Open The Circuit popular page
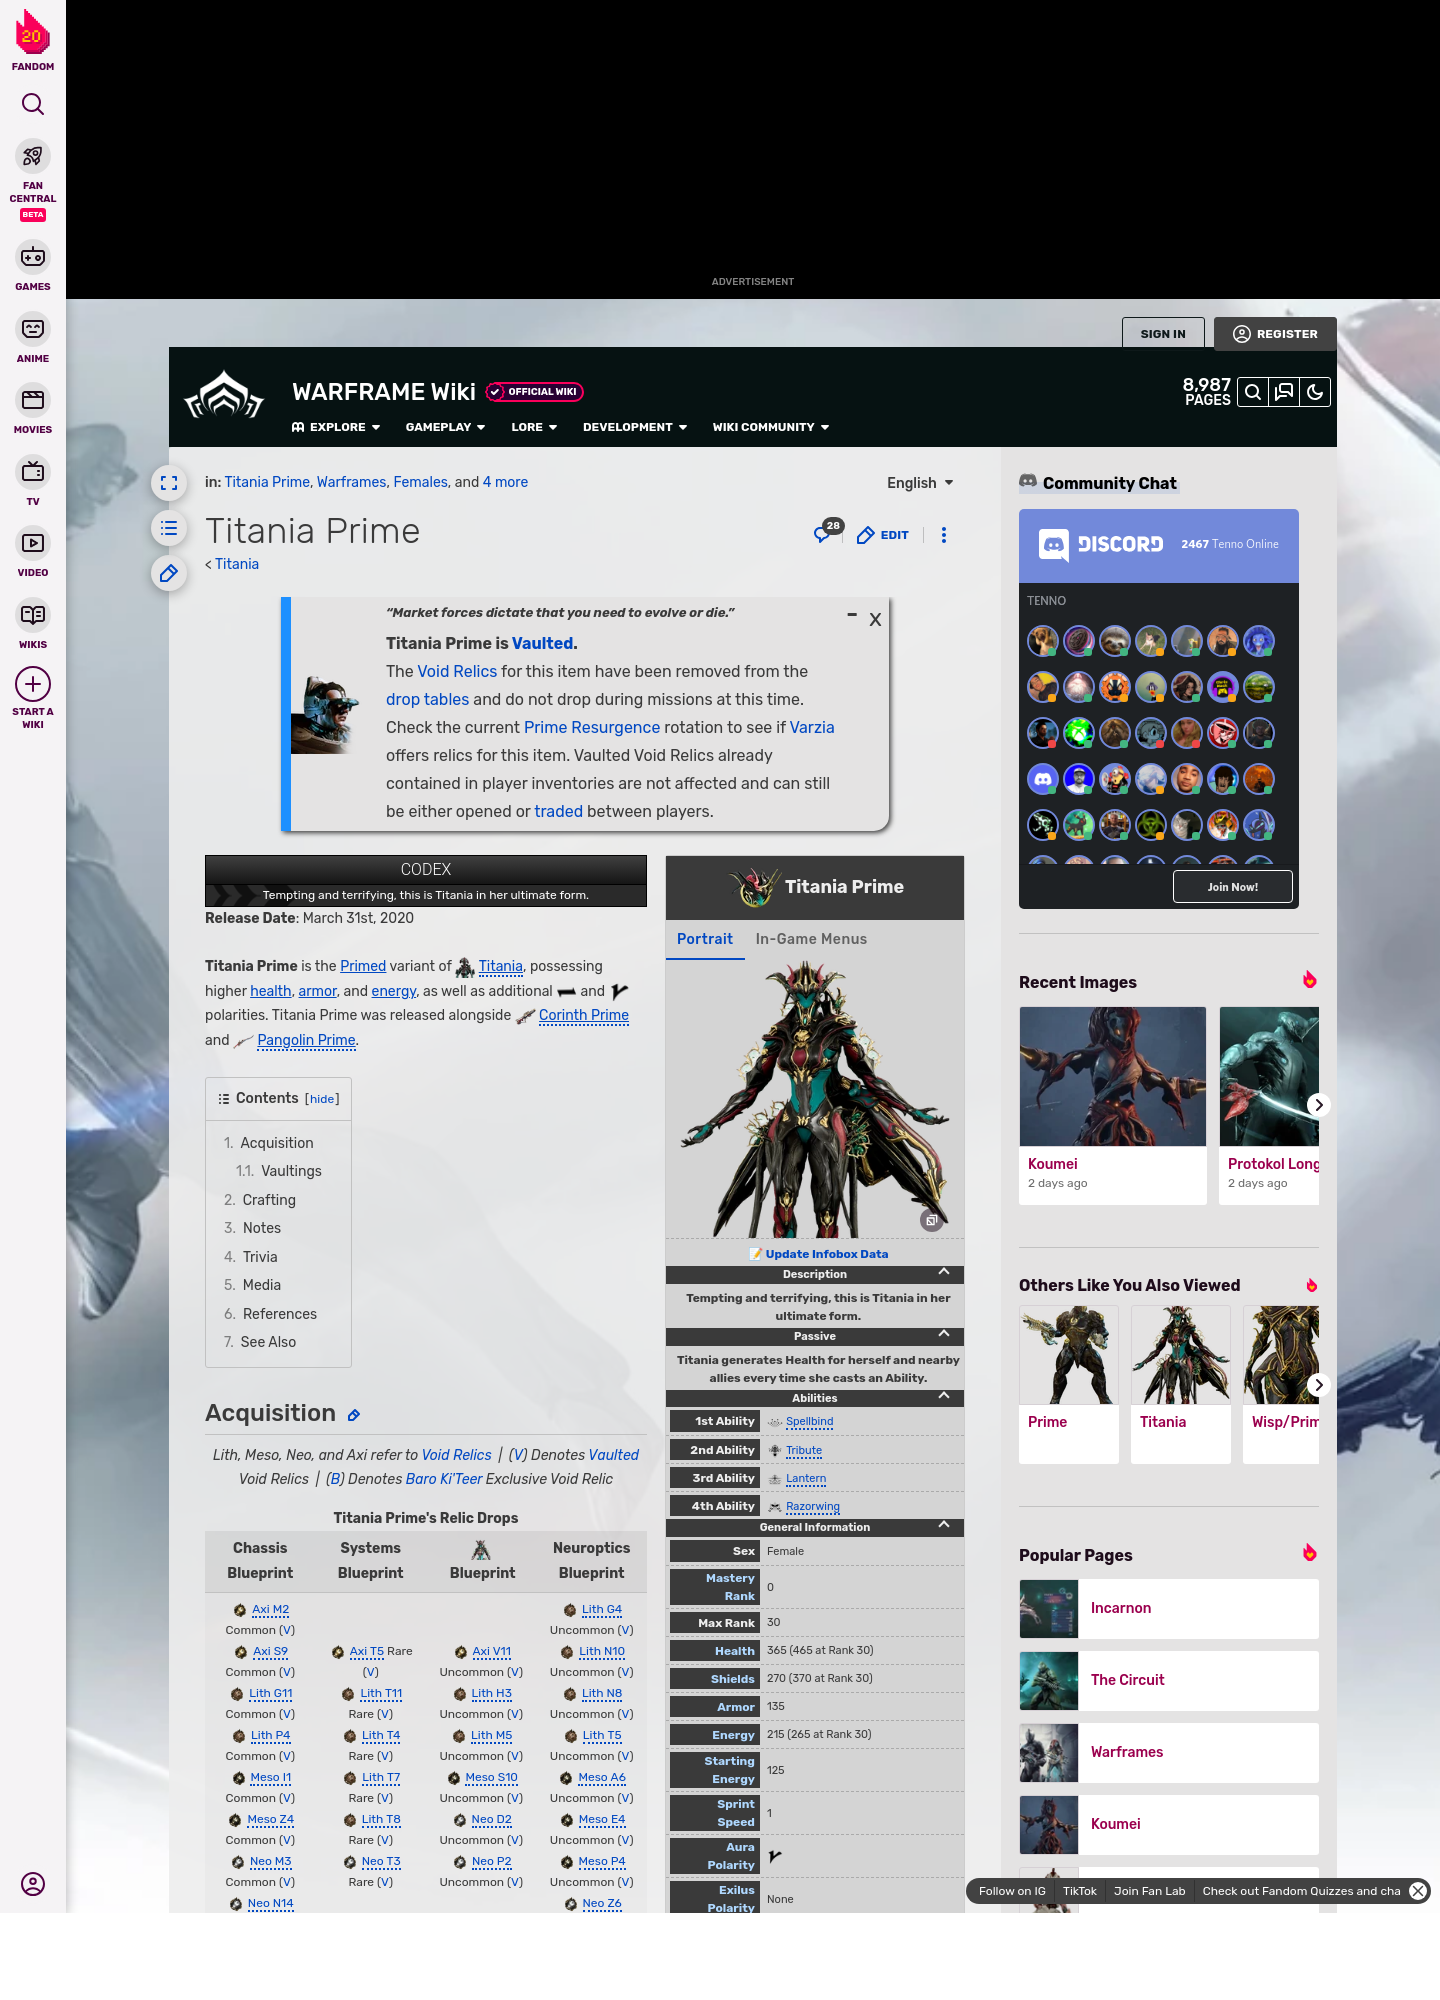The image size is (1440, 2000). point(1168,1681)
